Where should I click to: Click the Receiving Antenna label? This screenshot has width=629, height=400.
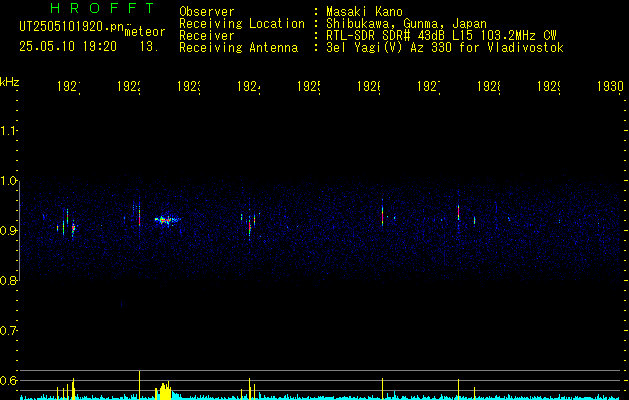pos(239,48)
